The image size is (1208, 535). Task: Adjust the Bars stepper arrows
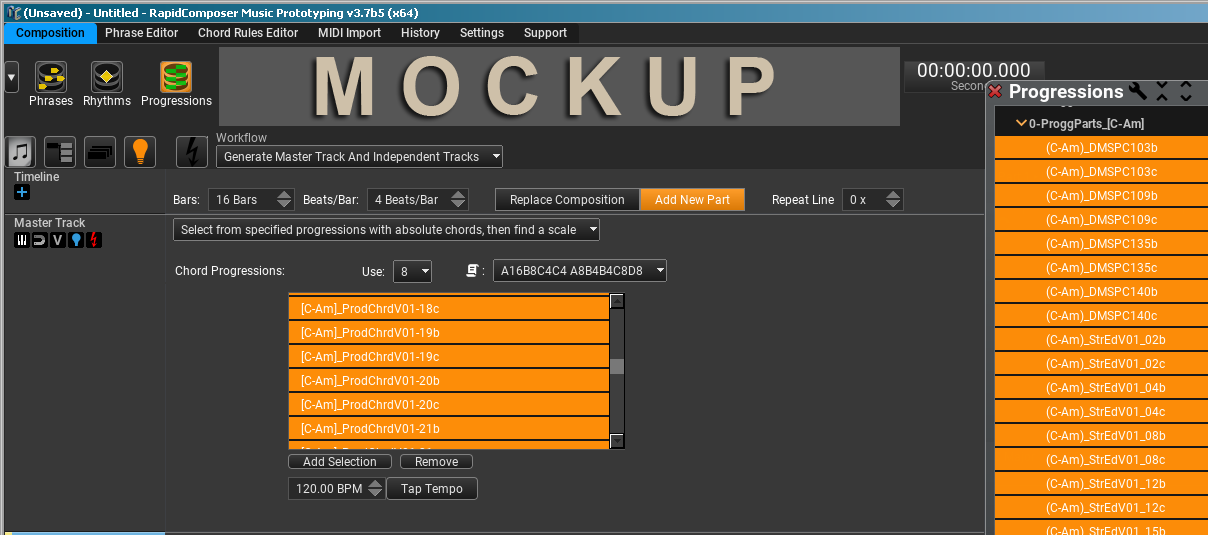(x=285, y=200)
